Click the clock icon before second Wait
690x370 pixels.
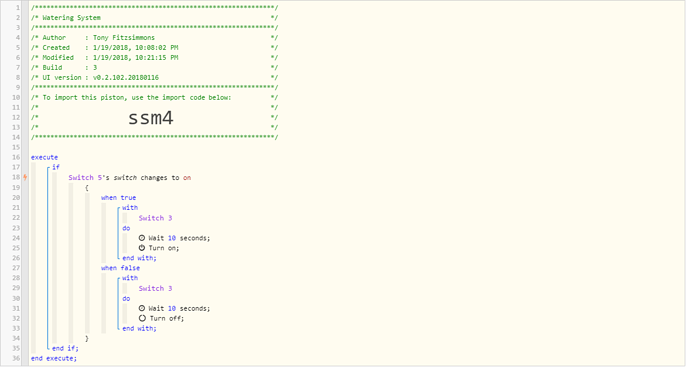click(x=142, y=308)
